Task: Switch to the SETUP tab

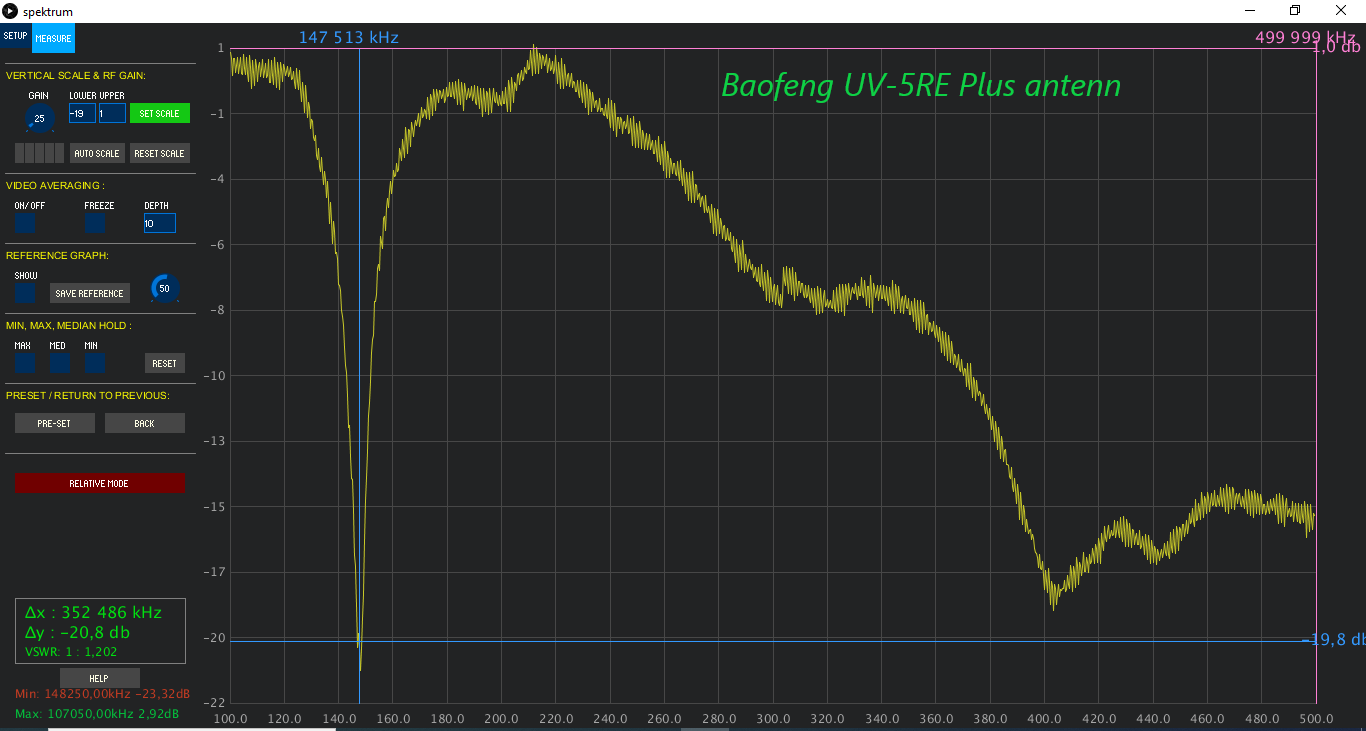Action: click(x=15, y=36)
